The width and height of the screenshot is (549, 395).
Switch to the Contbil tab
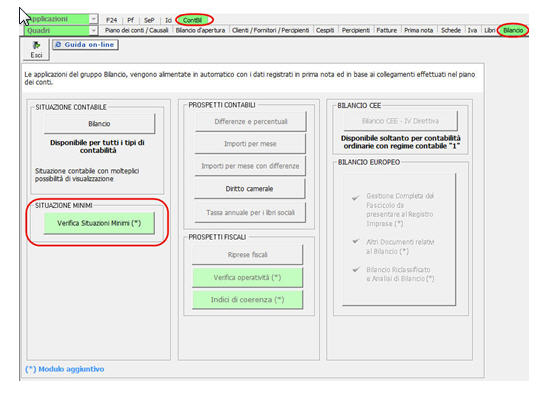[x=193, y=20]
